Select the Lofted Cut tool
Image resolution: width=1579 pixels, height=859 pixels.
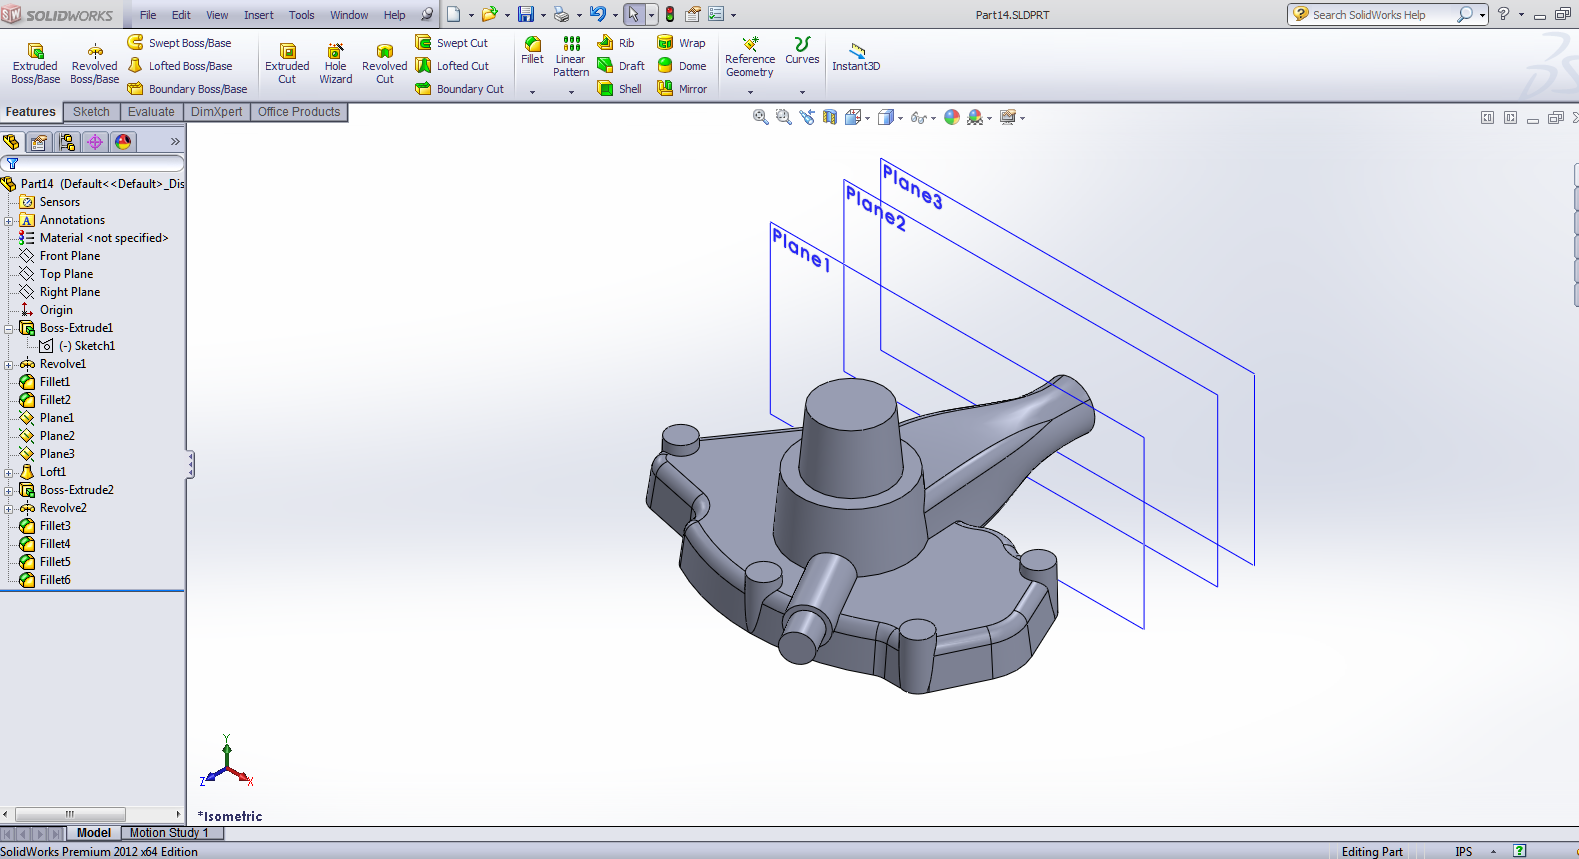(x=452, y=66)
